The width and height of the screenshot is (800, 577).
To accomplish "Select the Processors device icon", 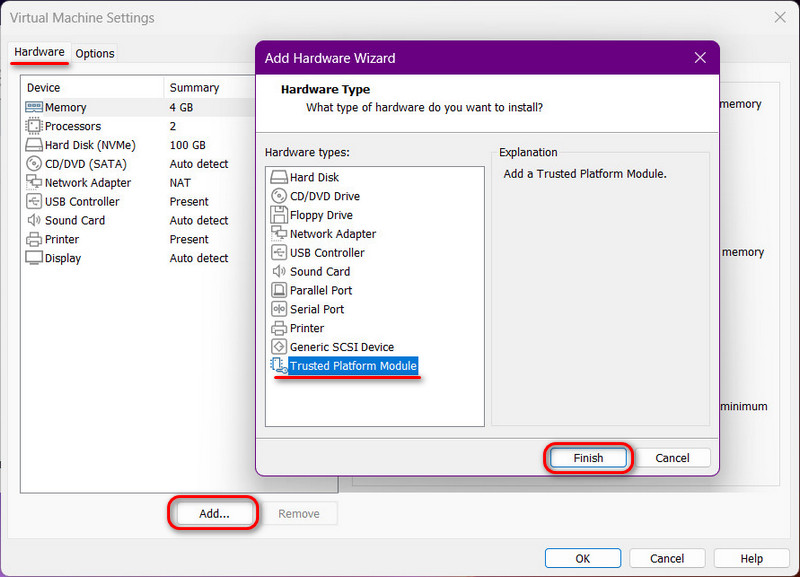I will [34, 126].
